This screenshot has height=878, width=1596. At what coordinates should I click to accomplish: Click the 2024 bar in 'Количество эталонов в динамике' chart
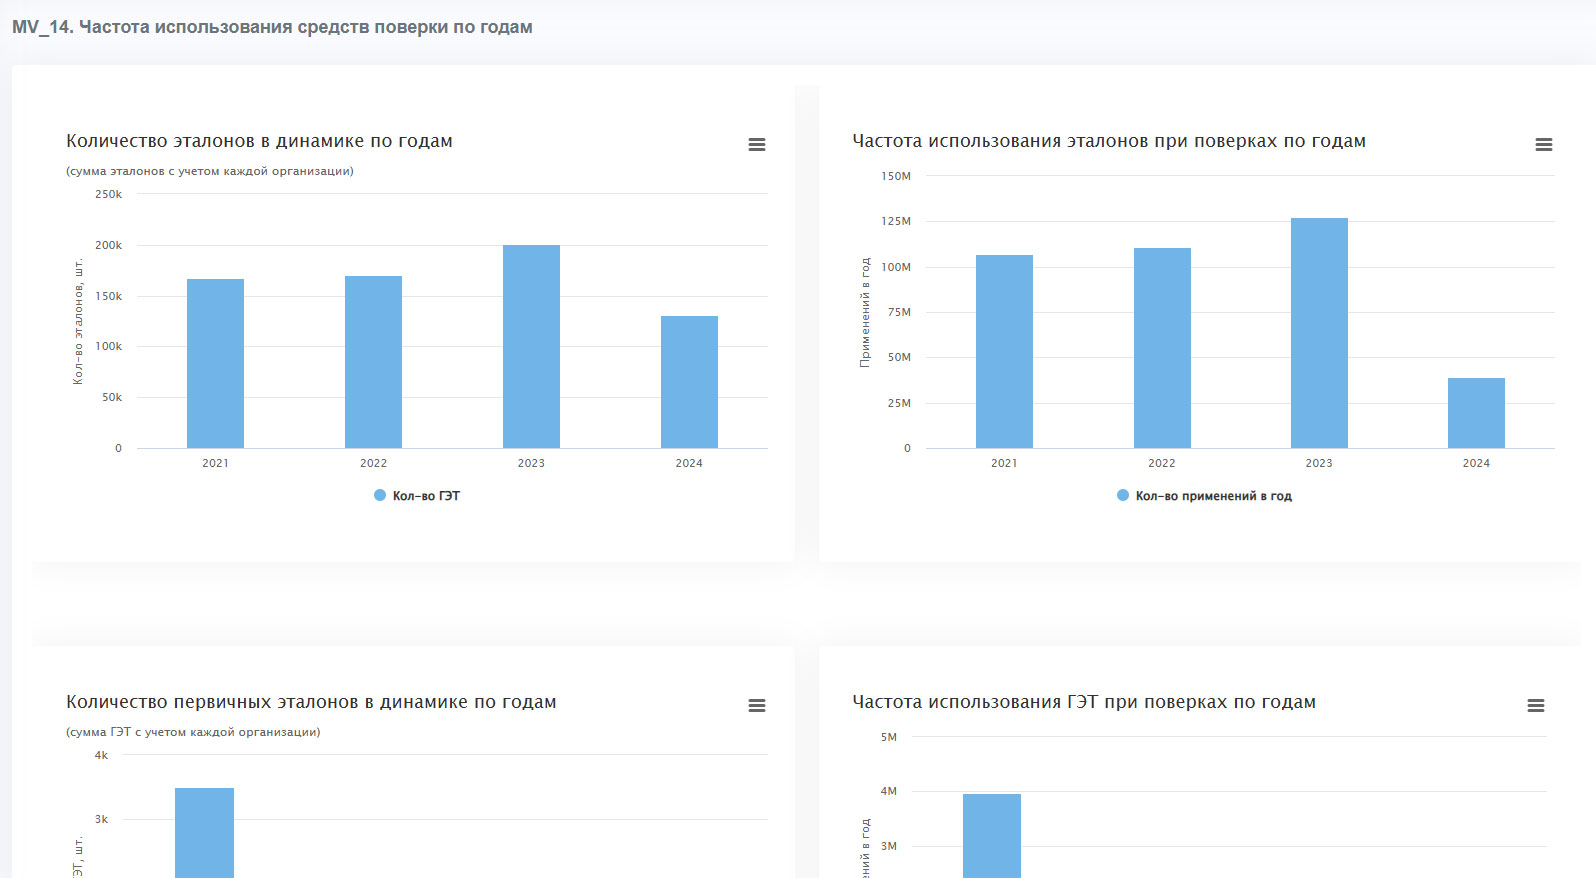tap(689, 382)
